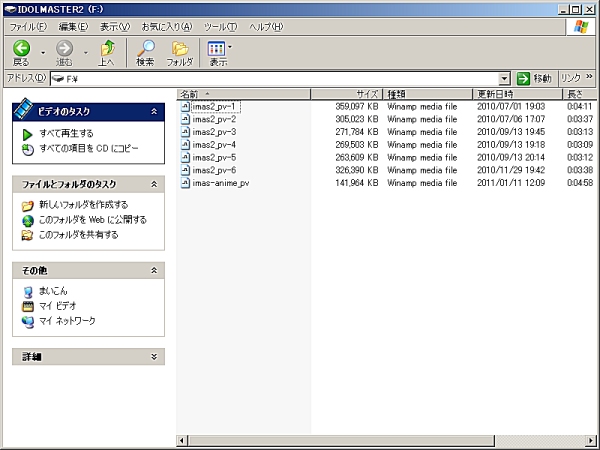The width and height of the screenshot is (600, 450).
Task: Sort by 種類 column header
Action: click(428, 94)
